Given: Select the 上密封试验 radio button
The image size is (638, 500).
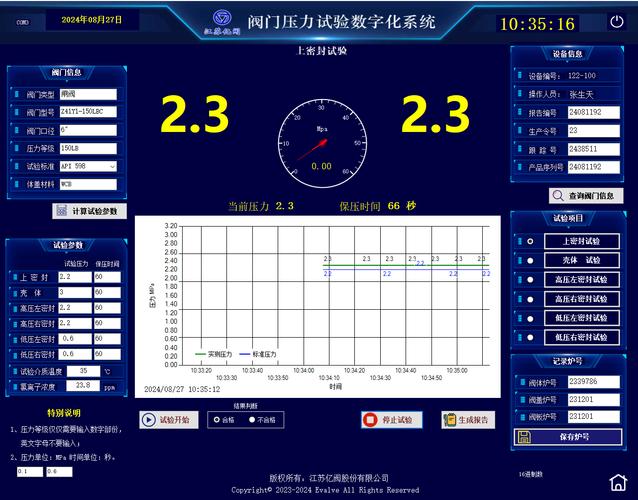Looking at the screenshot, I should (530, 241).
